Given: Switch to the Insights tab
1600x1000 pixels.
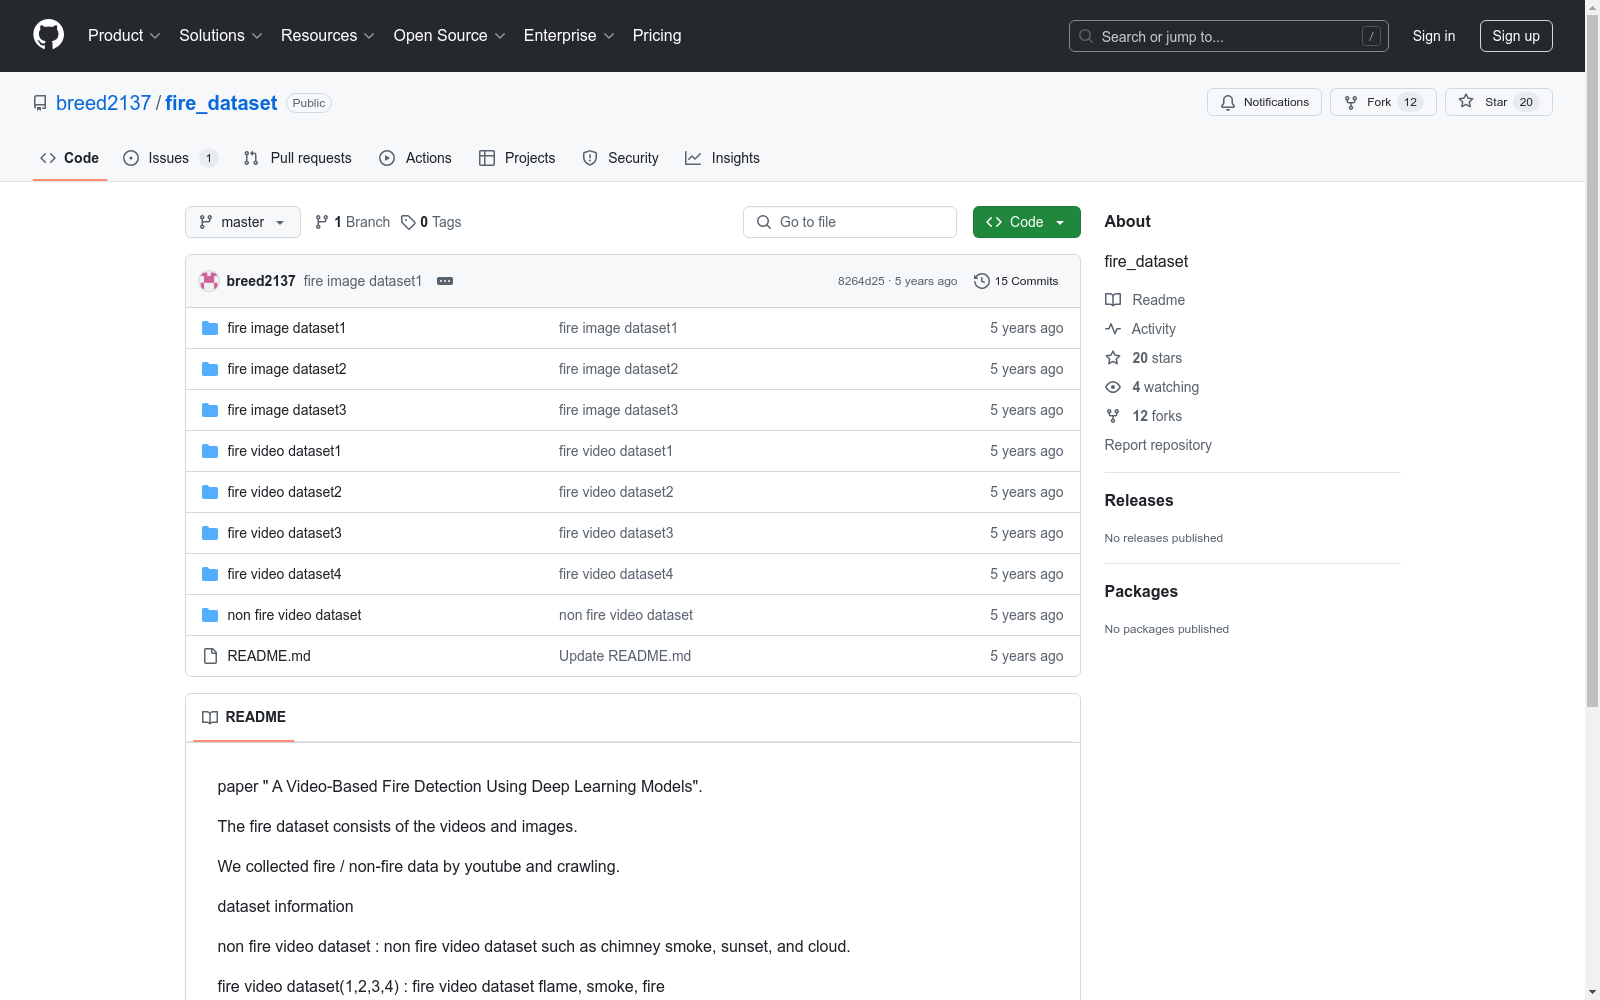Looking at the screenshot, I should [x=722, y=158].
